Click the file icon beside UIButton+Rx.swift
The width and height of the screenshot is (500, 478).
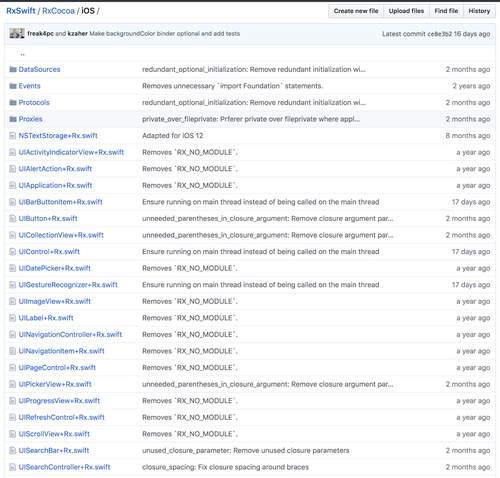(12, 218)
